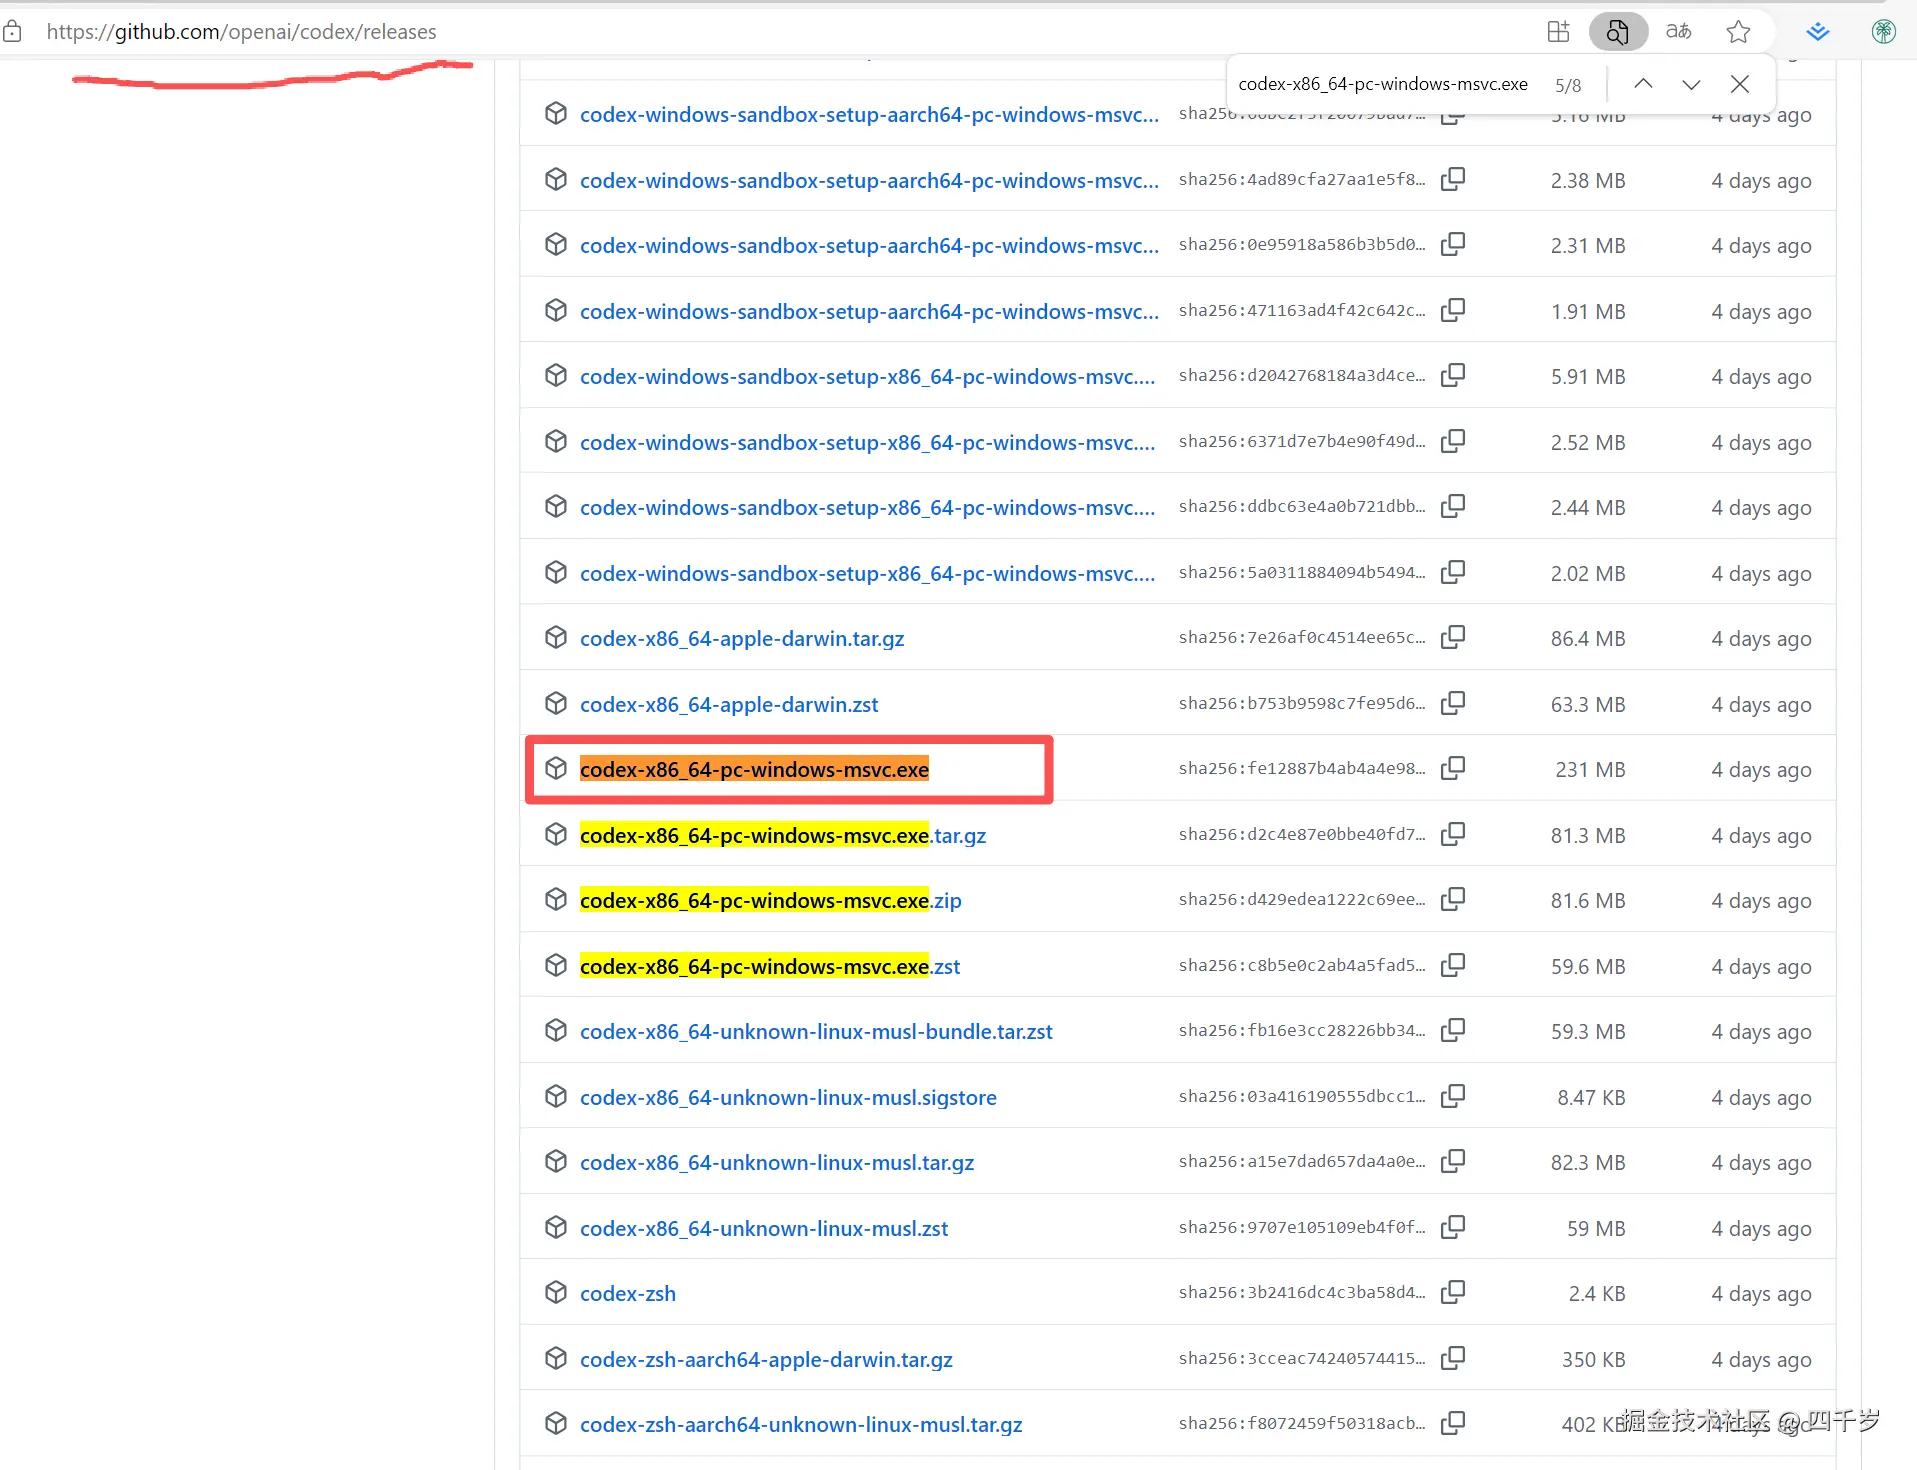
Task: Copy hash of the 59.6 MB msvc.exe.zst
Action: pos(1453,965)
